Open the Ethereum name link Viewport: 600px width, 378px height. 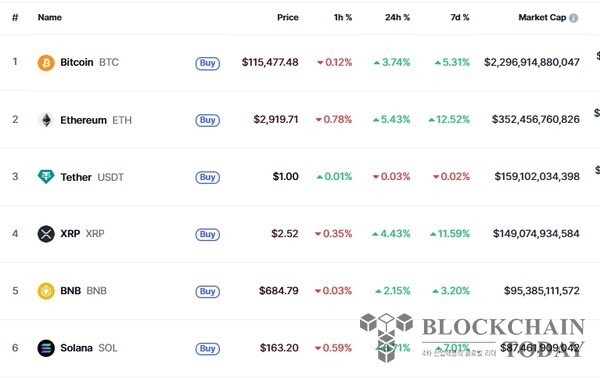83,120
